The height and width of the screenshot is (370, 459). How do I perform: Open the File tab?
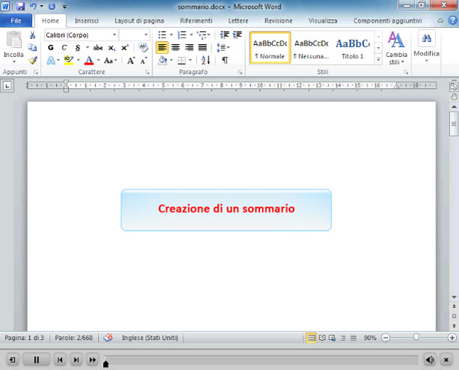[16, 21]
